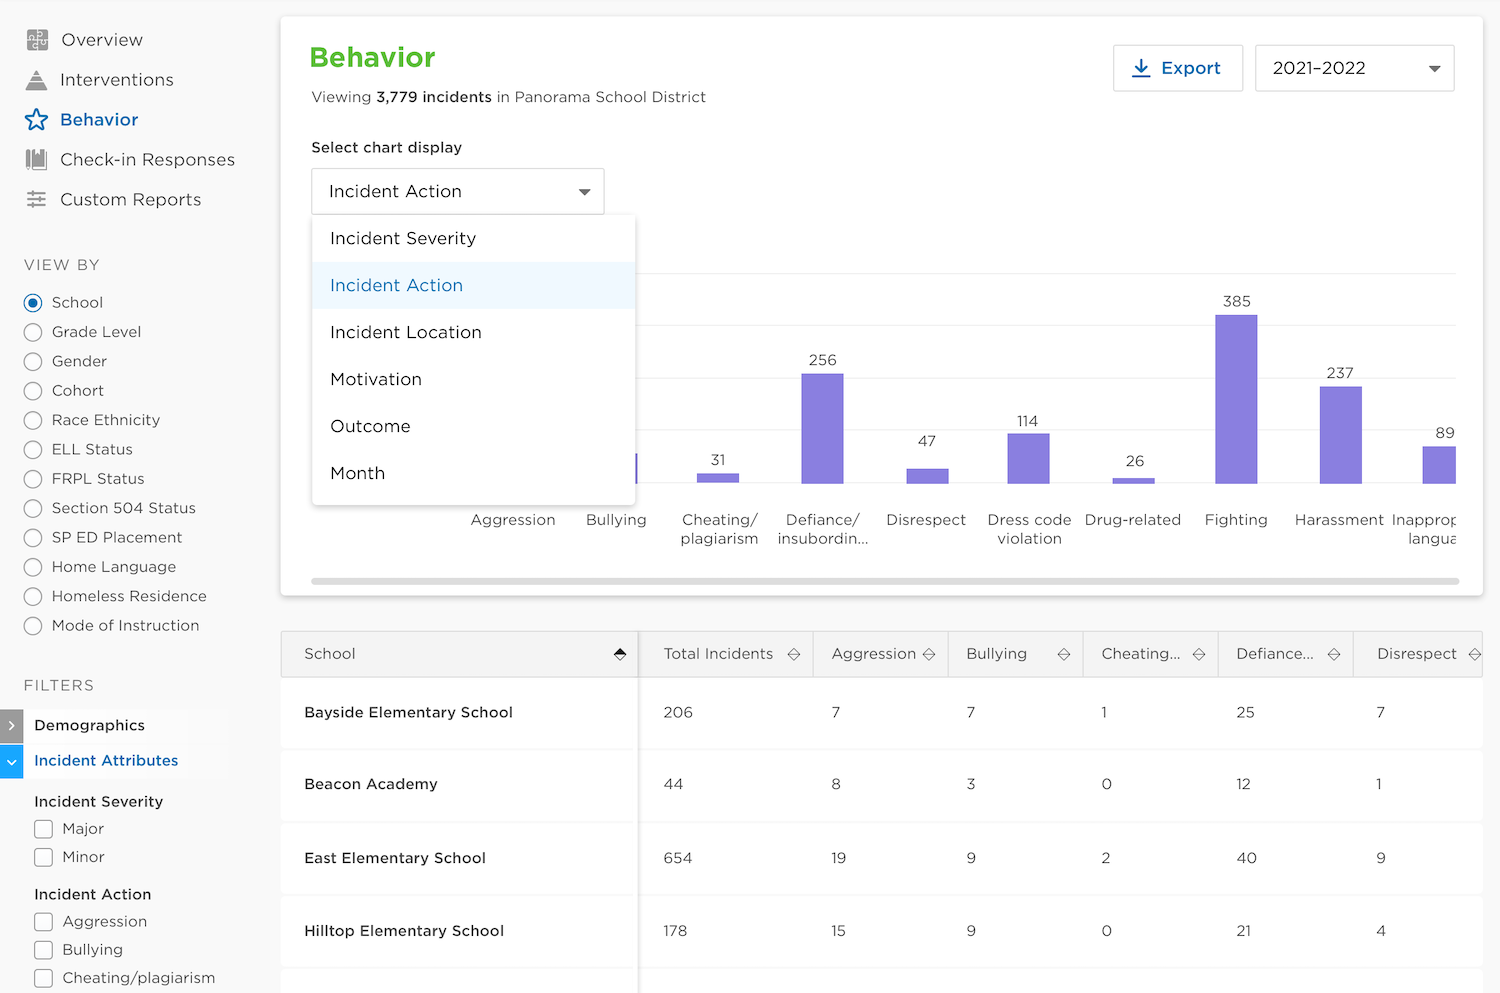Choose Outcome from dropdown list
The width and height of the screenshot is (1500, 993).
pyautogui.click(x=474, y=426)
